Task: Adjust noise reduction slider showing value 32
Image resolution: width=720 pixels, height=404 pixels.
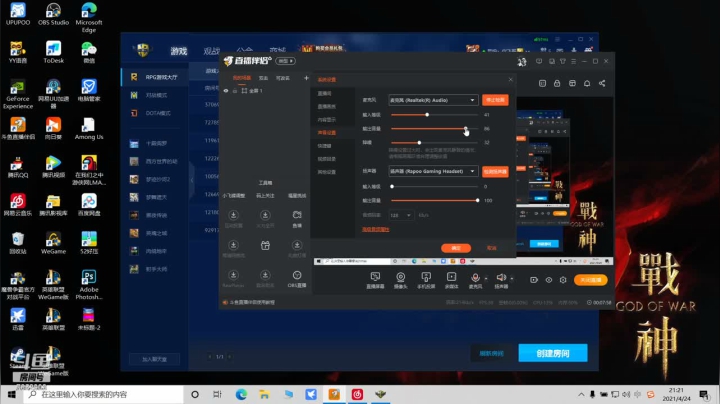Action: click(x=419, y=143)
